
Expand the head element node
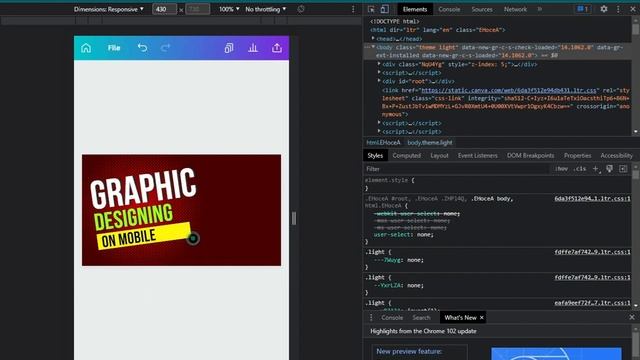[373, 38]
